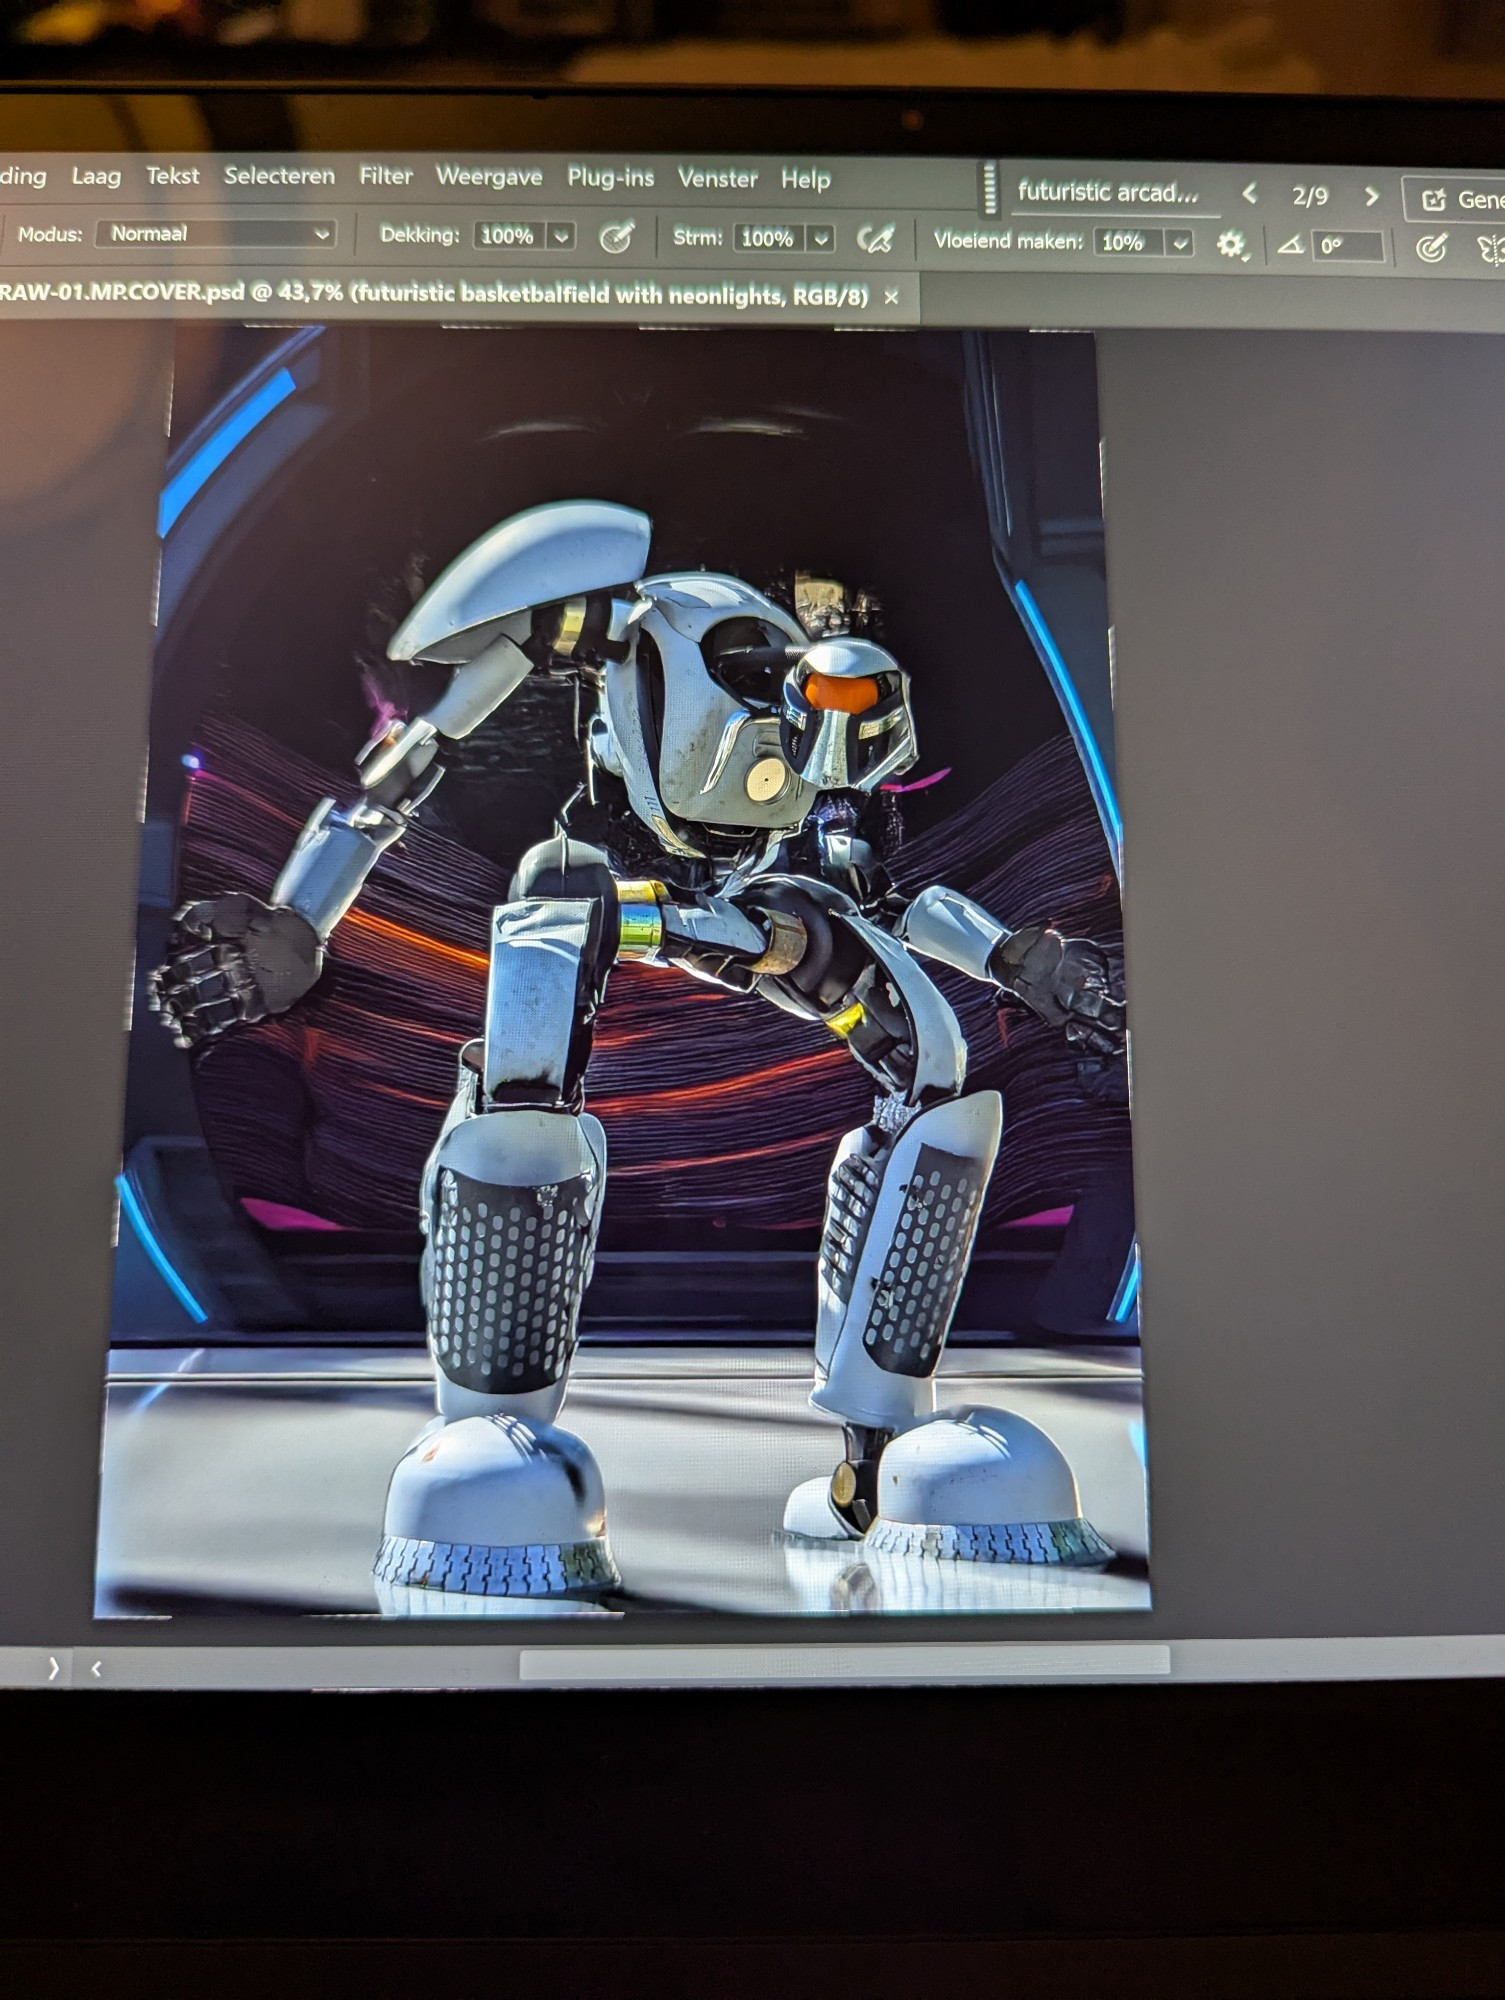Toggle pressure for opacity icon after Dekking

click(616, 237)
